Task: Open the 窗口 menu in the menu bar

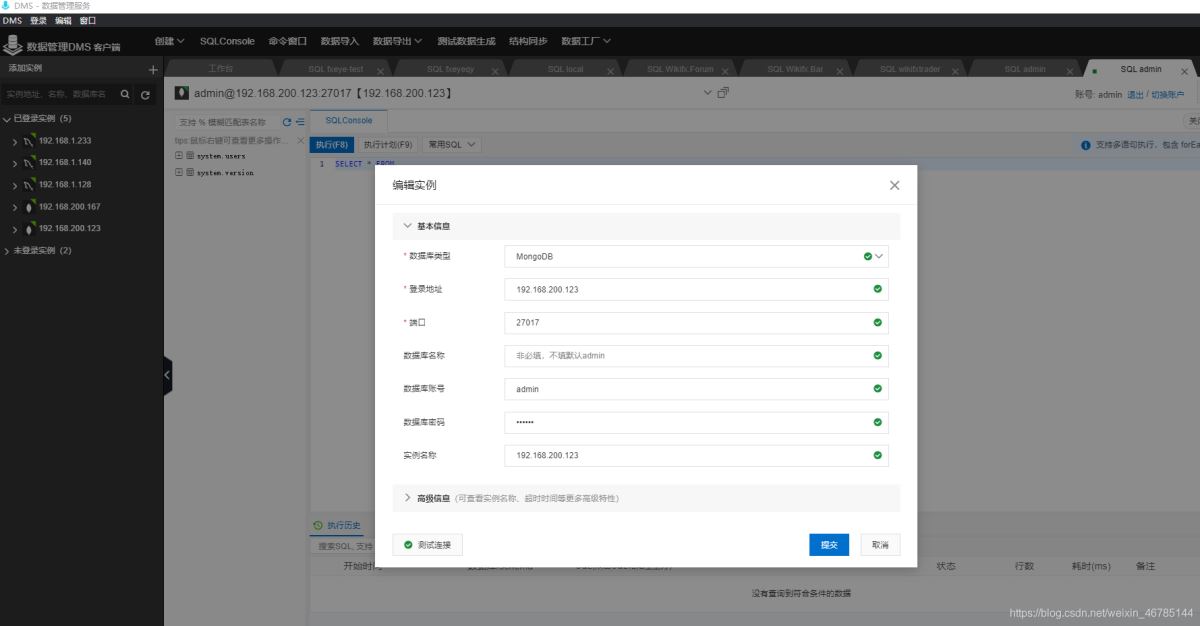Action: [88, 20]
